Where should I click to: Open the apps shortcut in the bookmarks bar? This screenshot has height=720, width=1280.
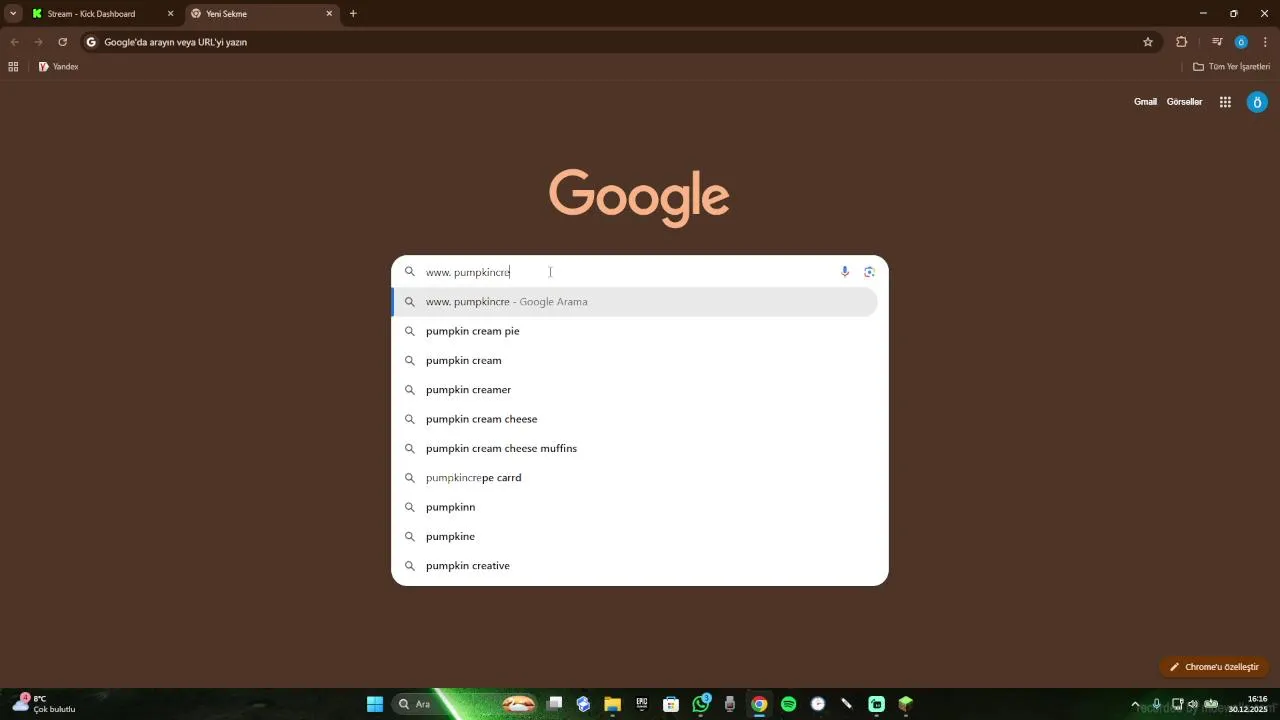point(13,67)
